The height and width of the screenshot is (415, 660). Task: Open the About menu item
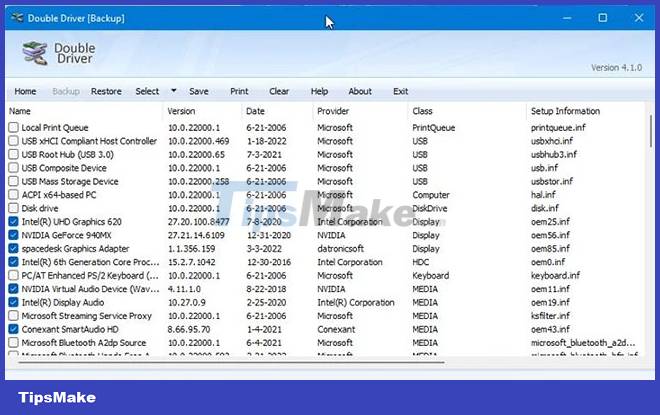(360, 91)
